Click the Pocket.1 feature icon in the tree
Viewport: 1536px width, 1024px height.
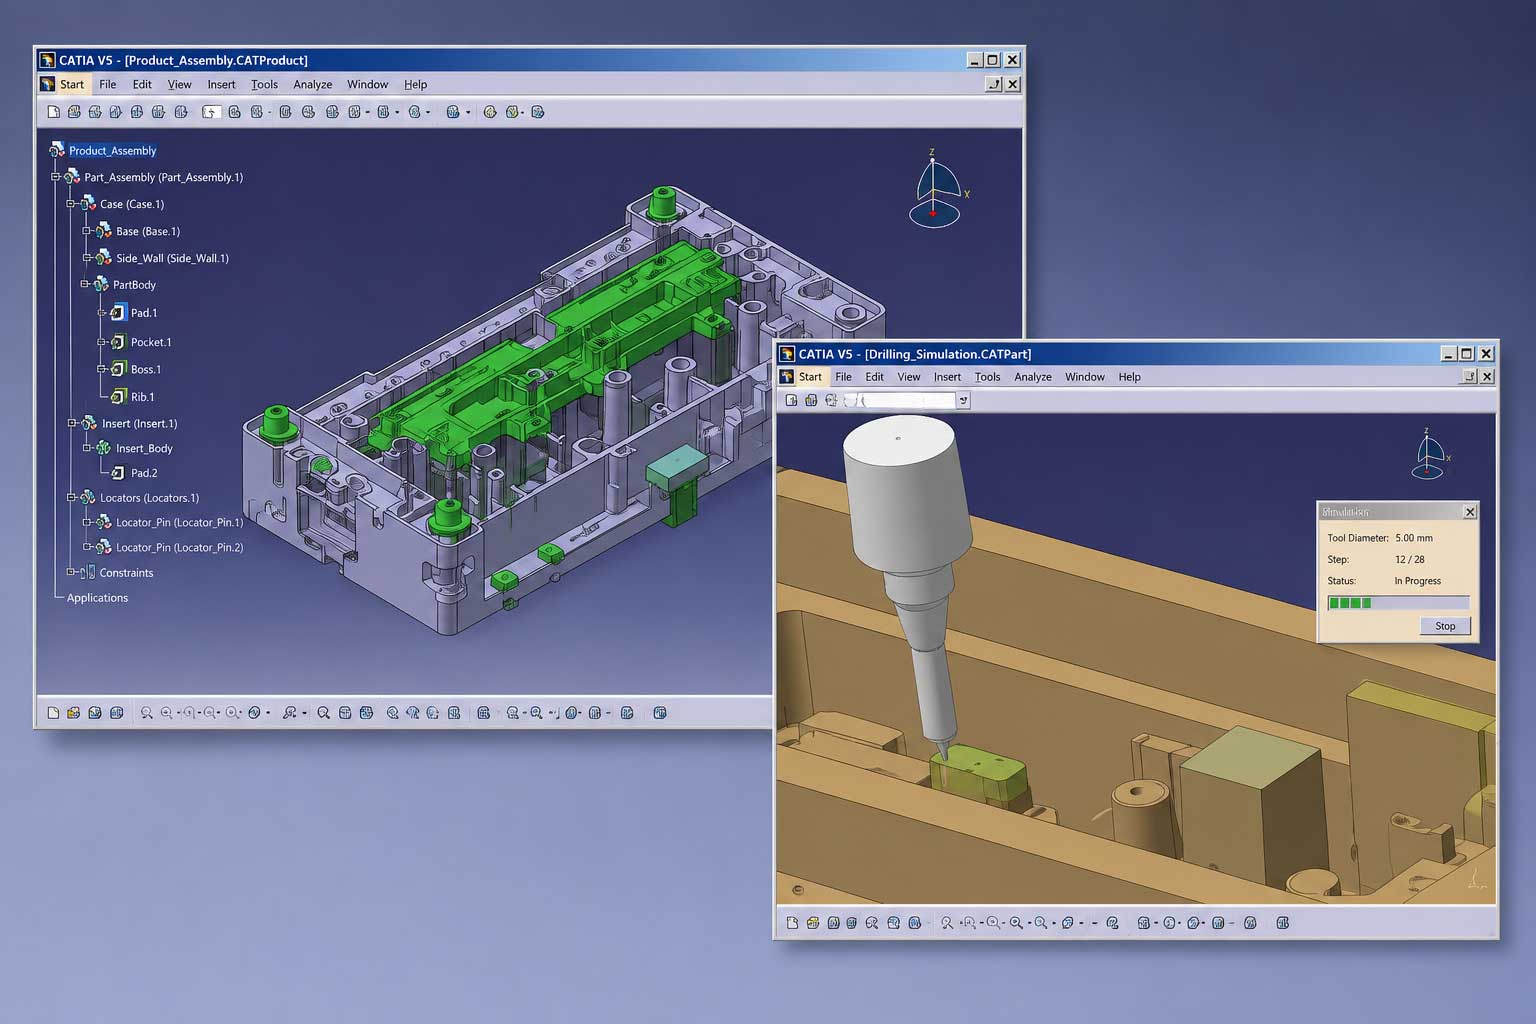pyautogui.click(x=118, y=342)
